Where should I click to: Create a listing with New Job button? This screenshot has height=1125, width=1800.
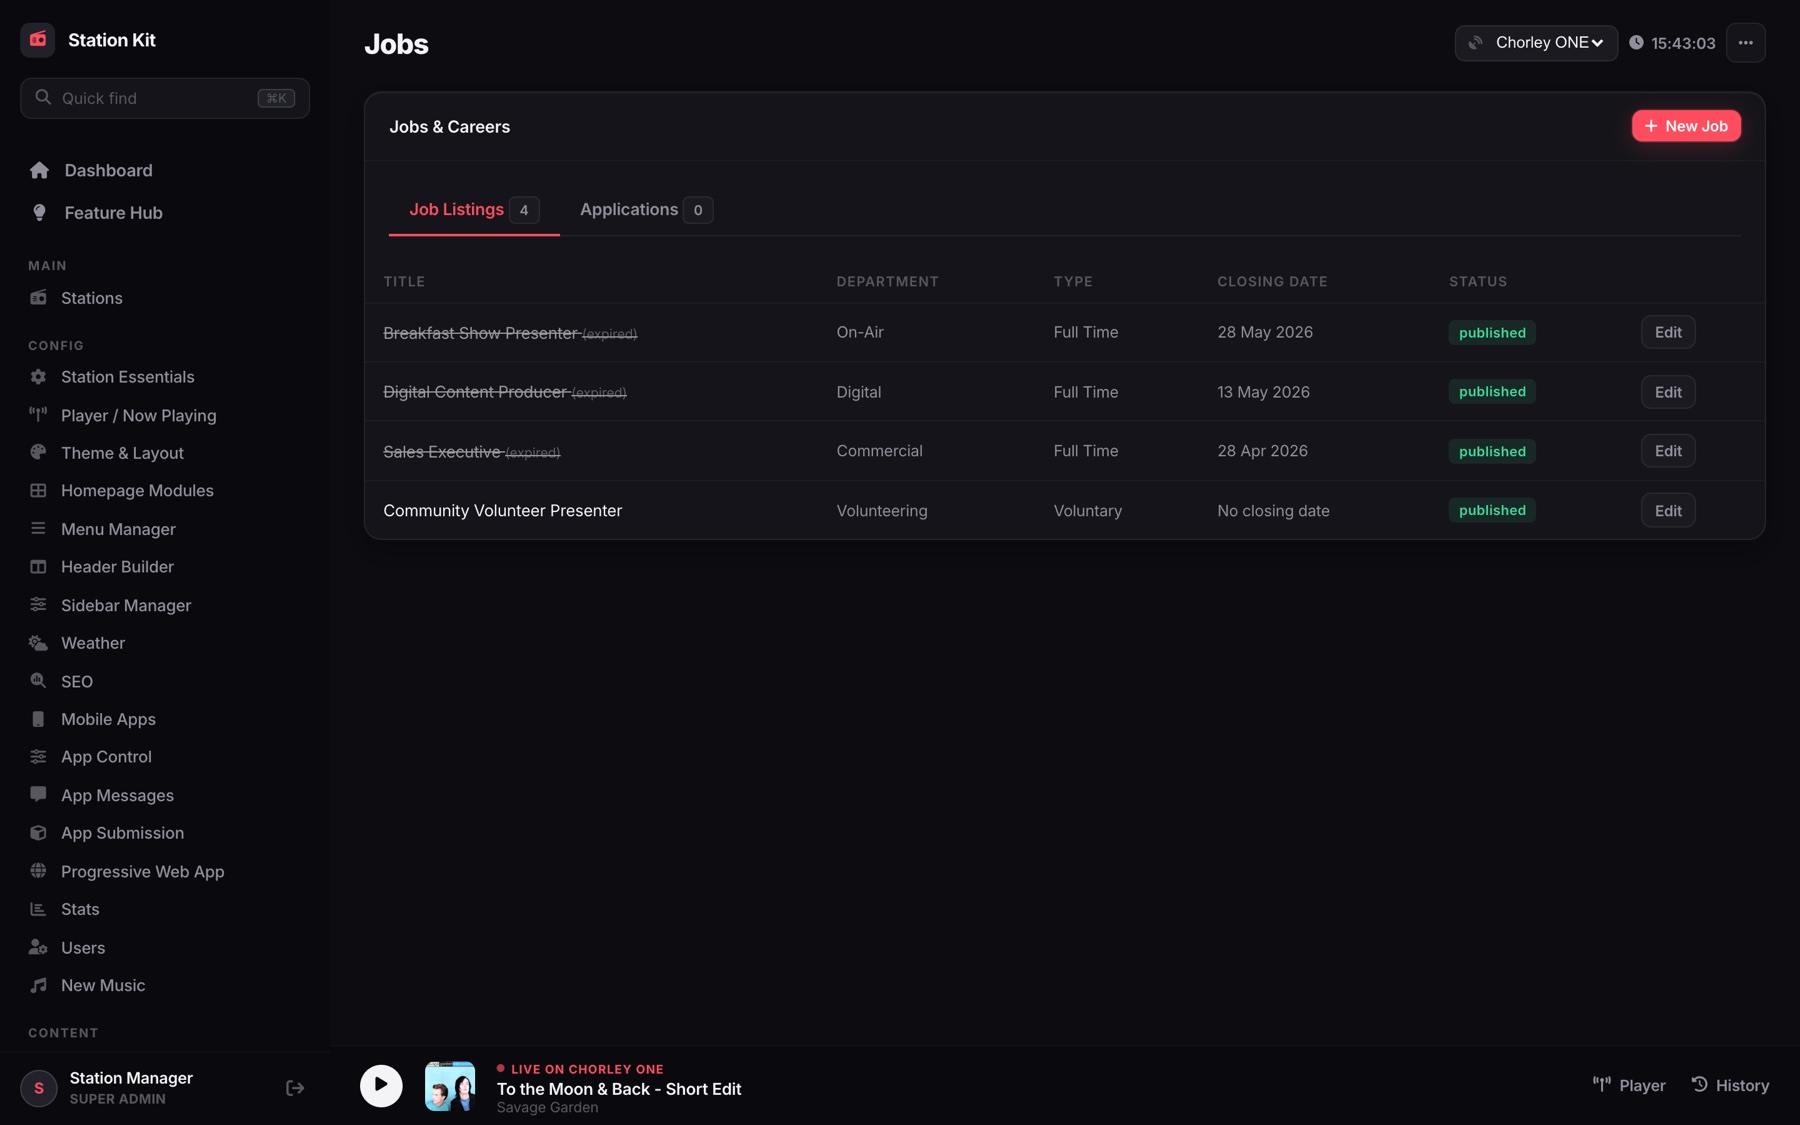coord(1686,126)
